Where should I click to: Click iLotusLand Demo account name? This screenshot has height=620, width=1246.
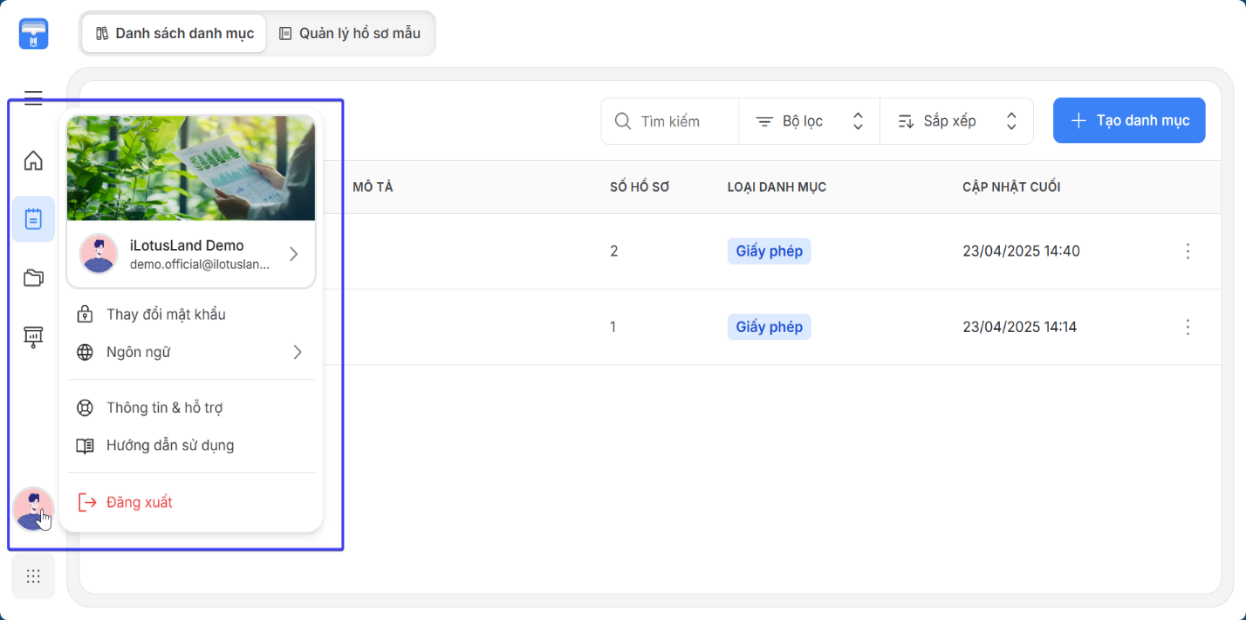pyautogui.click(x=187, y=245)
